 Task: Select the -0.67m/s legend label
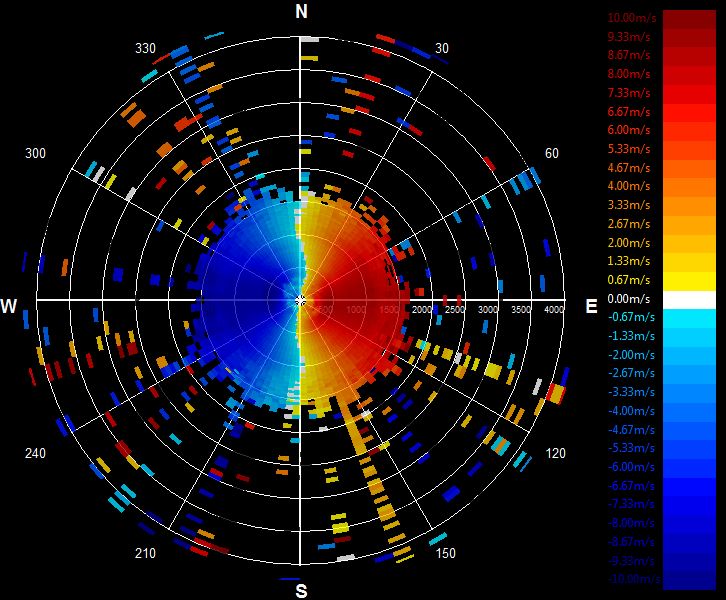[631, 318]
